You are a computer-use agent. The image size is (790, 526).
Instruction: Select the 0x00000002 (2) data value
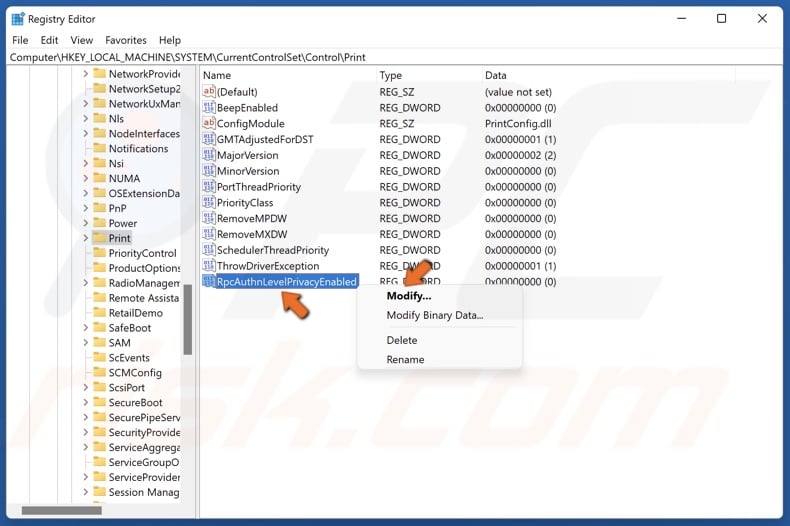coord(520,155)
